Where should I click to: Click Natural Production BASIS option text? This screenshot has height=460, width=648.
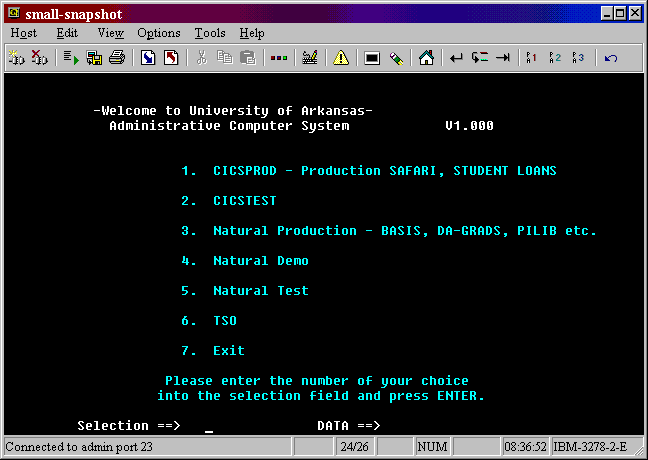(405, 230)
